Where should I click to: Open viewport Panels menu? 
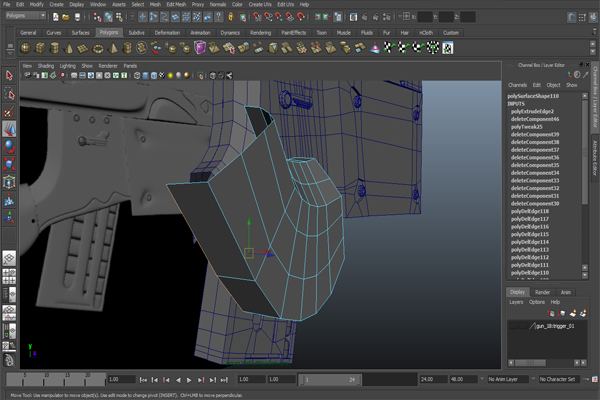pos(130,66)
